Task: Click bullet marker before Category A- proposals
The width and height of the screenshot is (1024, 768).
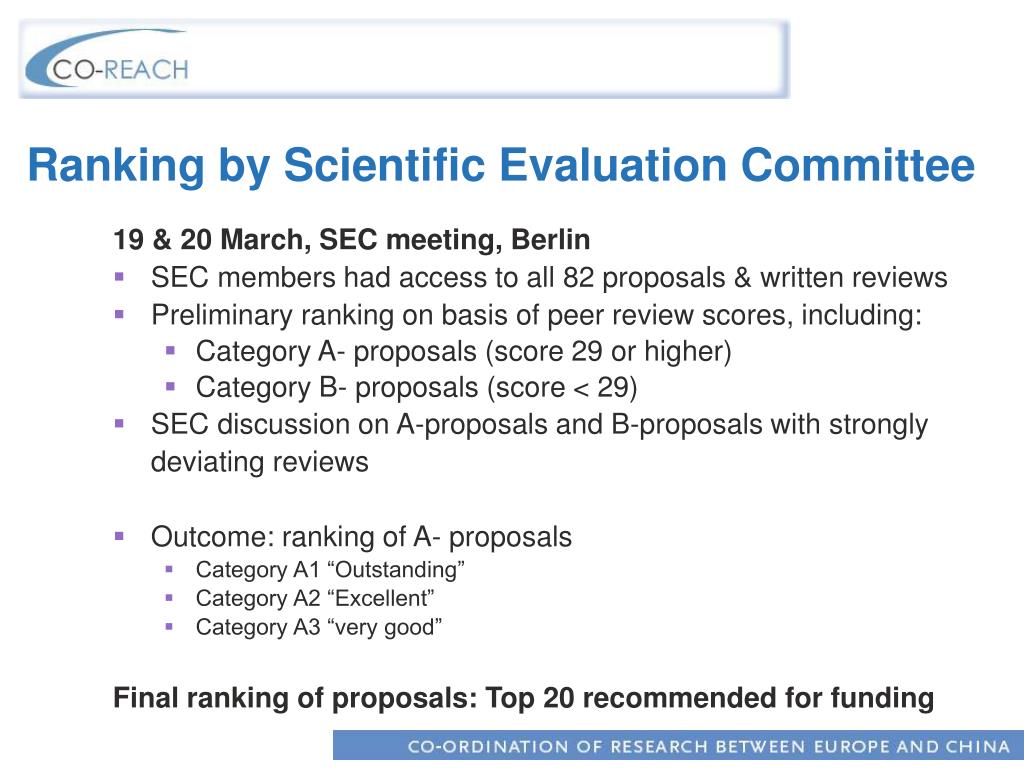Action: pos(170,351)
